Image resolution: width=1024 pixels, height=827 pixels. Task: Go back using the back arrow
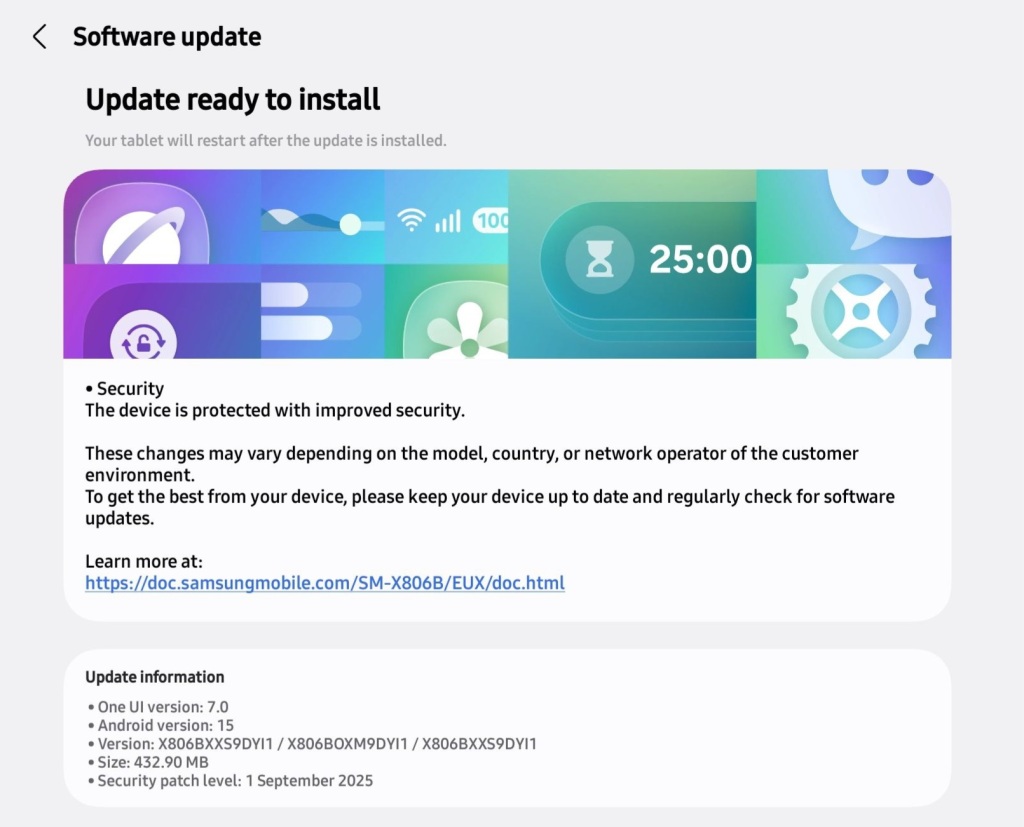[x=40, y=37]
